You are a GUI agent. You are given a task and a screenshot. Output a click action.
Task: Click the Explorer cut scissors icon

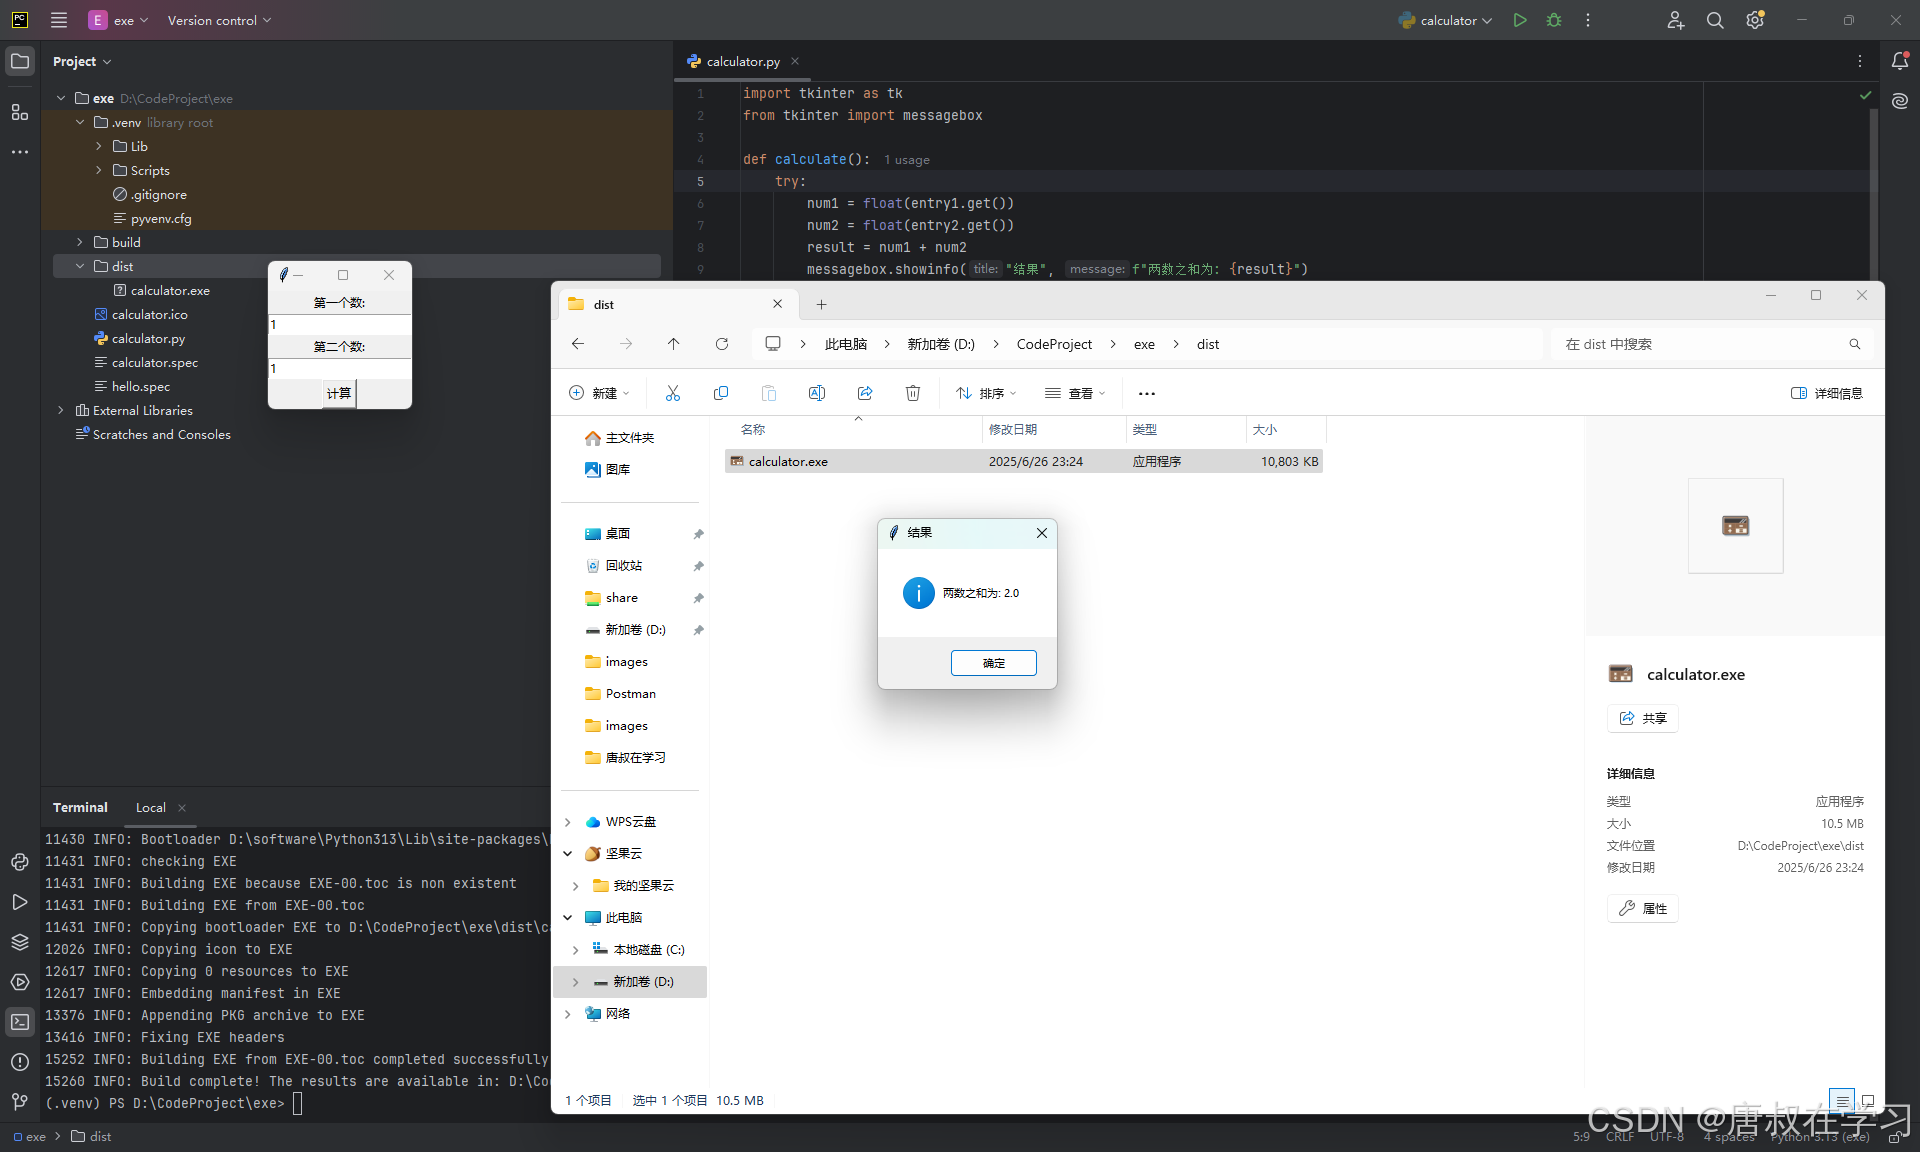tap(673, 393)
